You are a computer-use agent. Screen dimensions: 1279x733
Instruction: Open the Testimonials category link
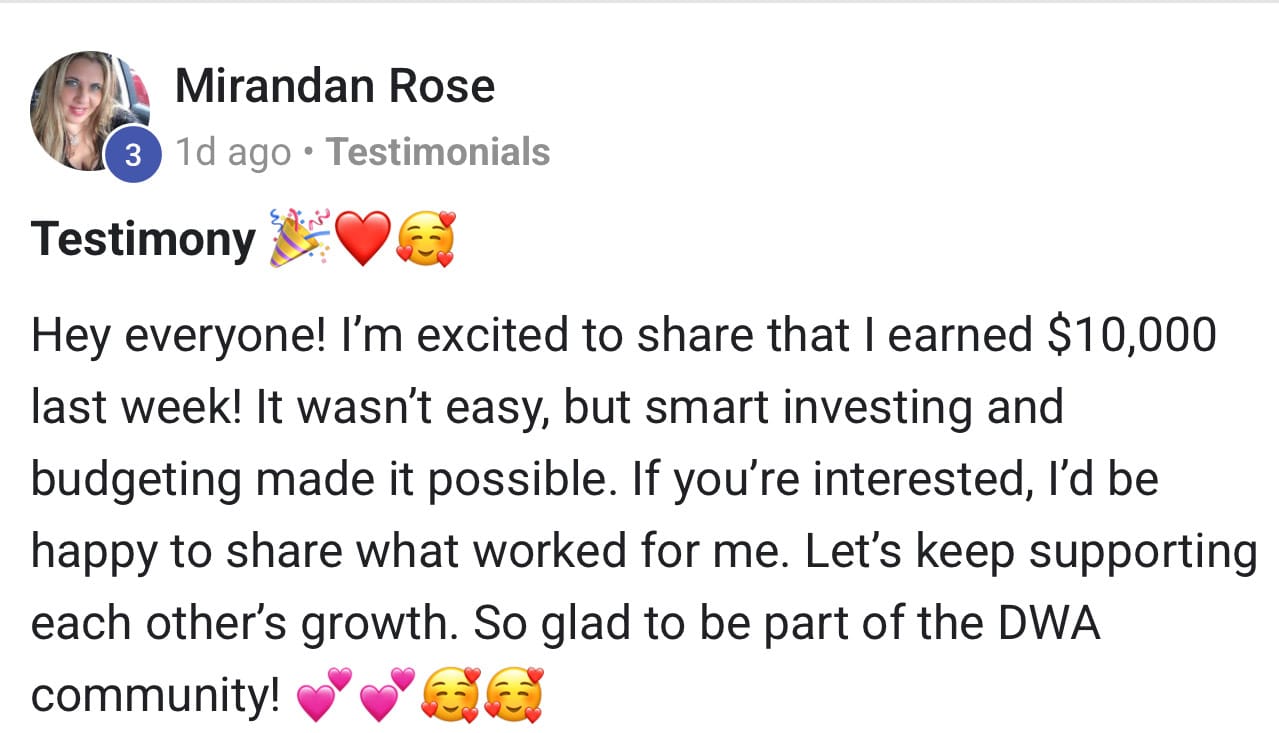tap(438, 152)
